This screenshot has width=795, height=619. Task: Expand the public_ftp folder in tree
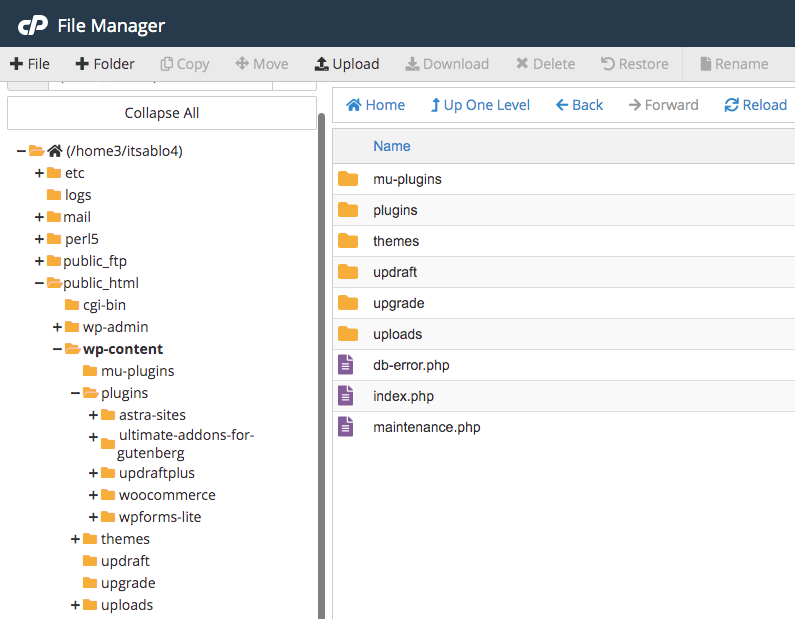tap(39, 261)
